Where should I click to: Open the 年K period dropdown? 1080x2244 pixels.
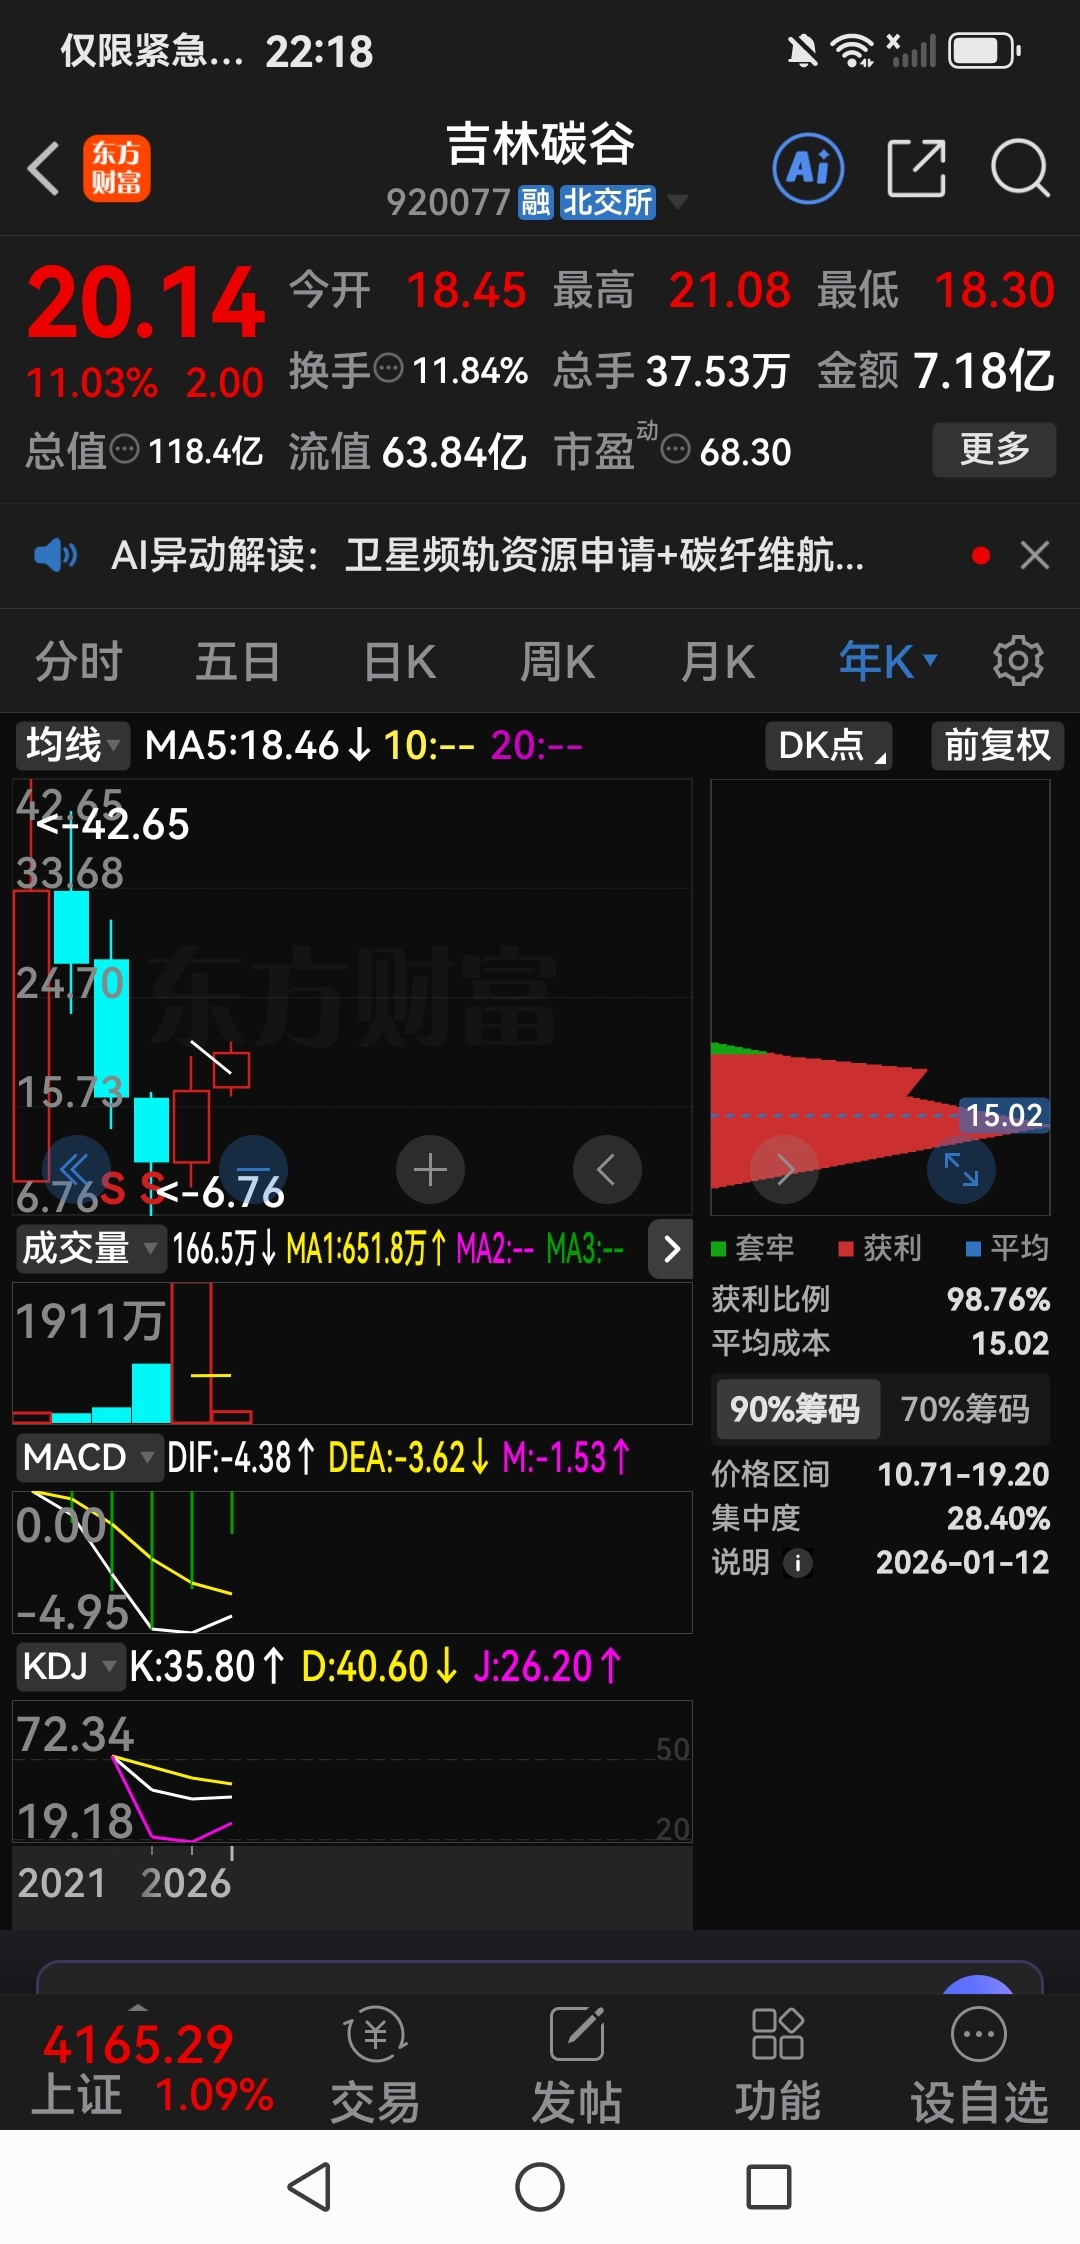(x=887, y=661)
